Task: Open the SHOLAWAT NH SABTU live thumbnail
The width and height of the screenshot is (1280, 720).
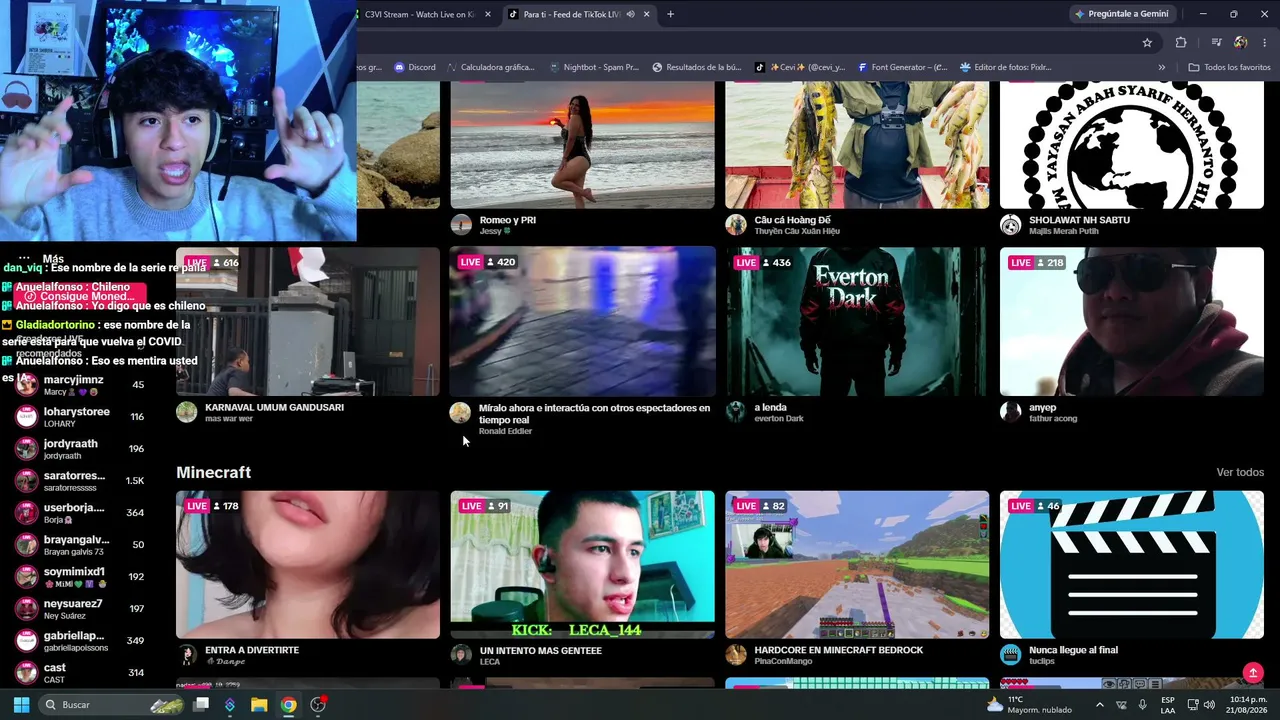Action: pos(1132,145)
